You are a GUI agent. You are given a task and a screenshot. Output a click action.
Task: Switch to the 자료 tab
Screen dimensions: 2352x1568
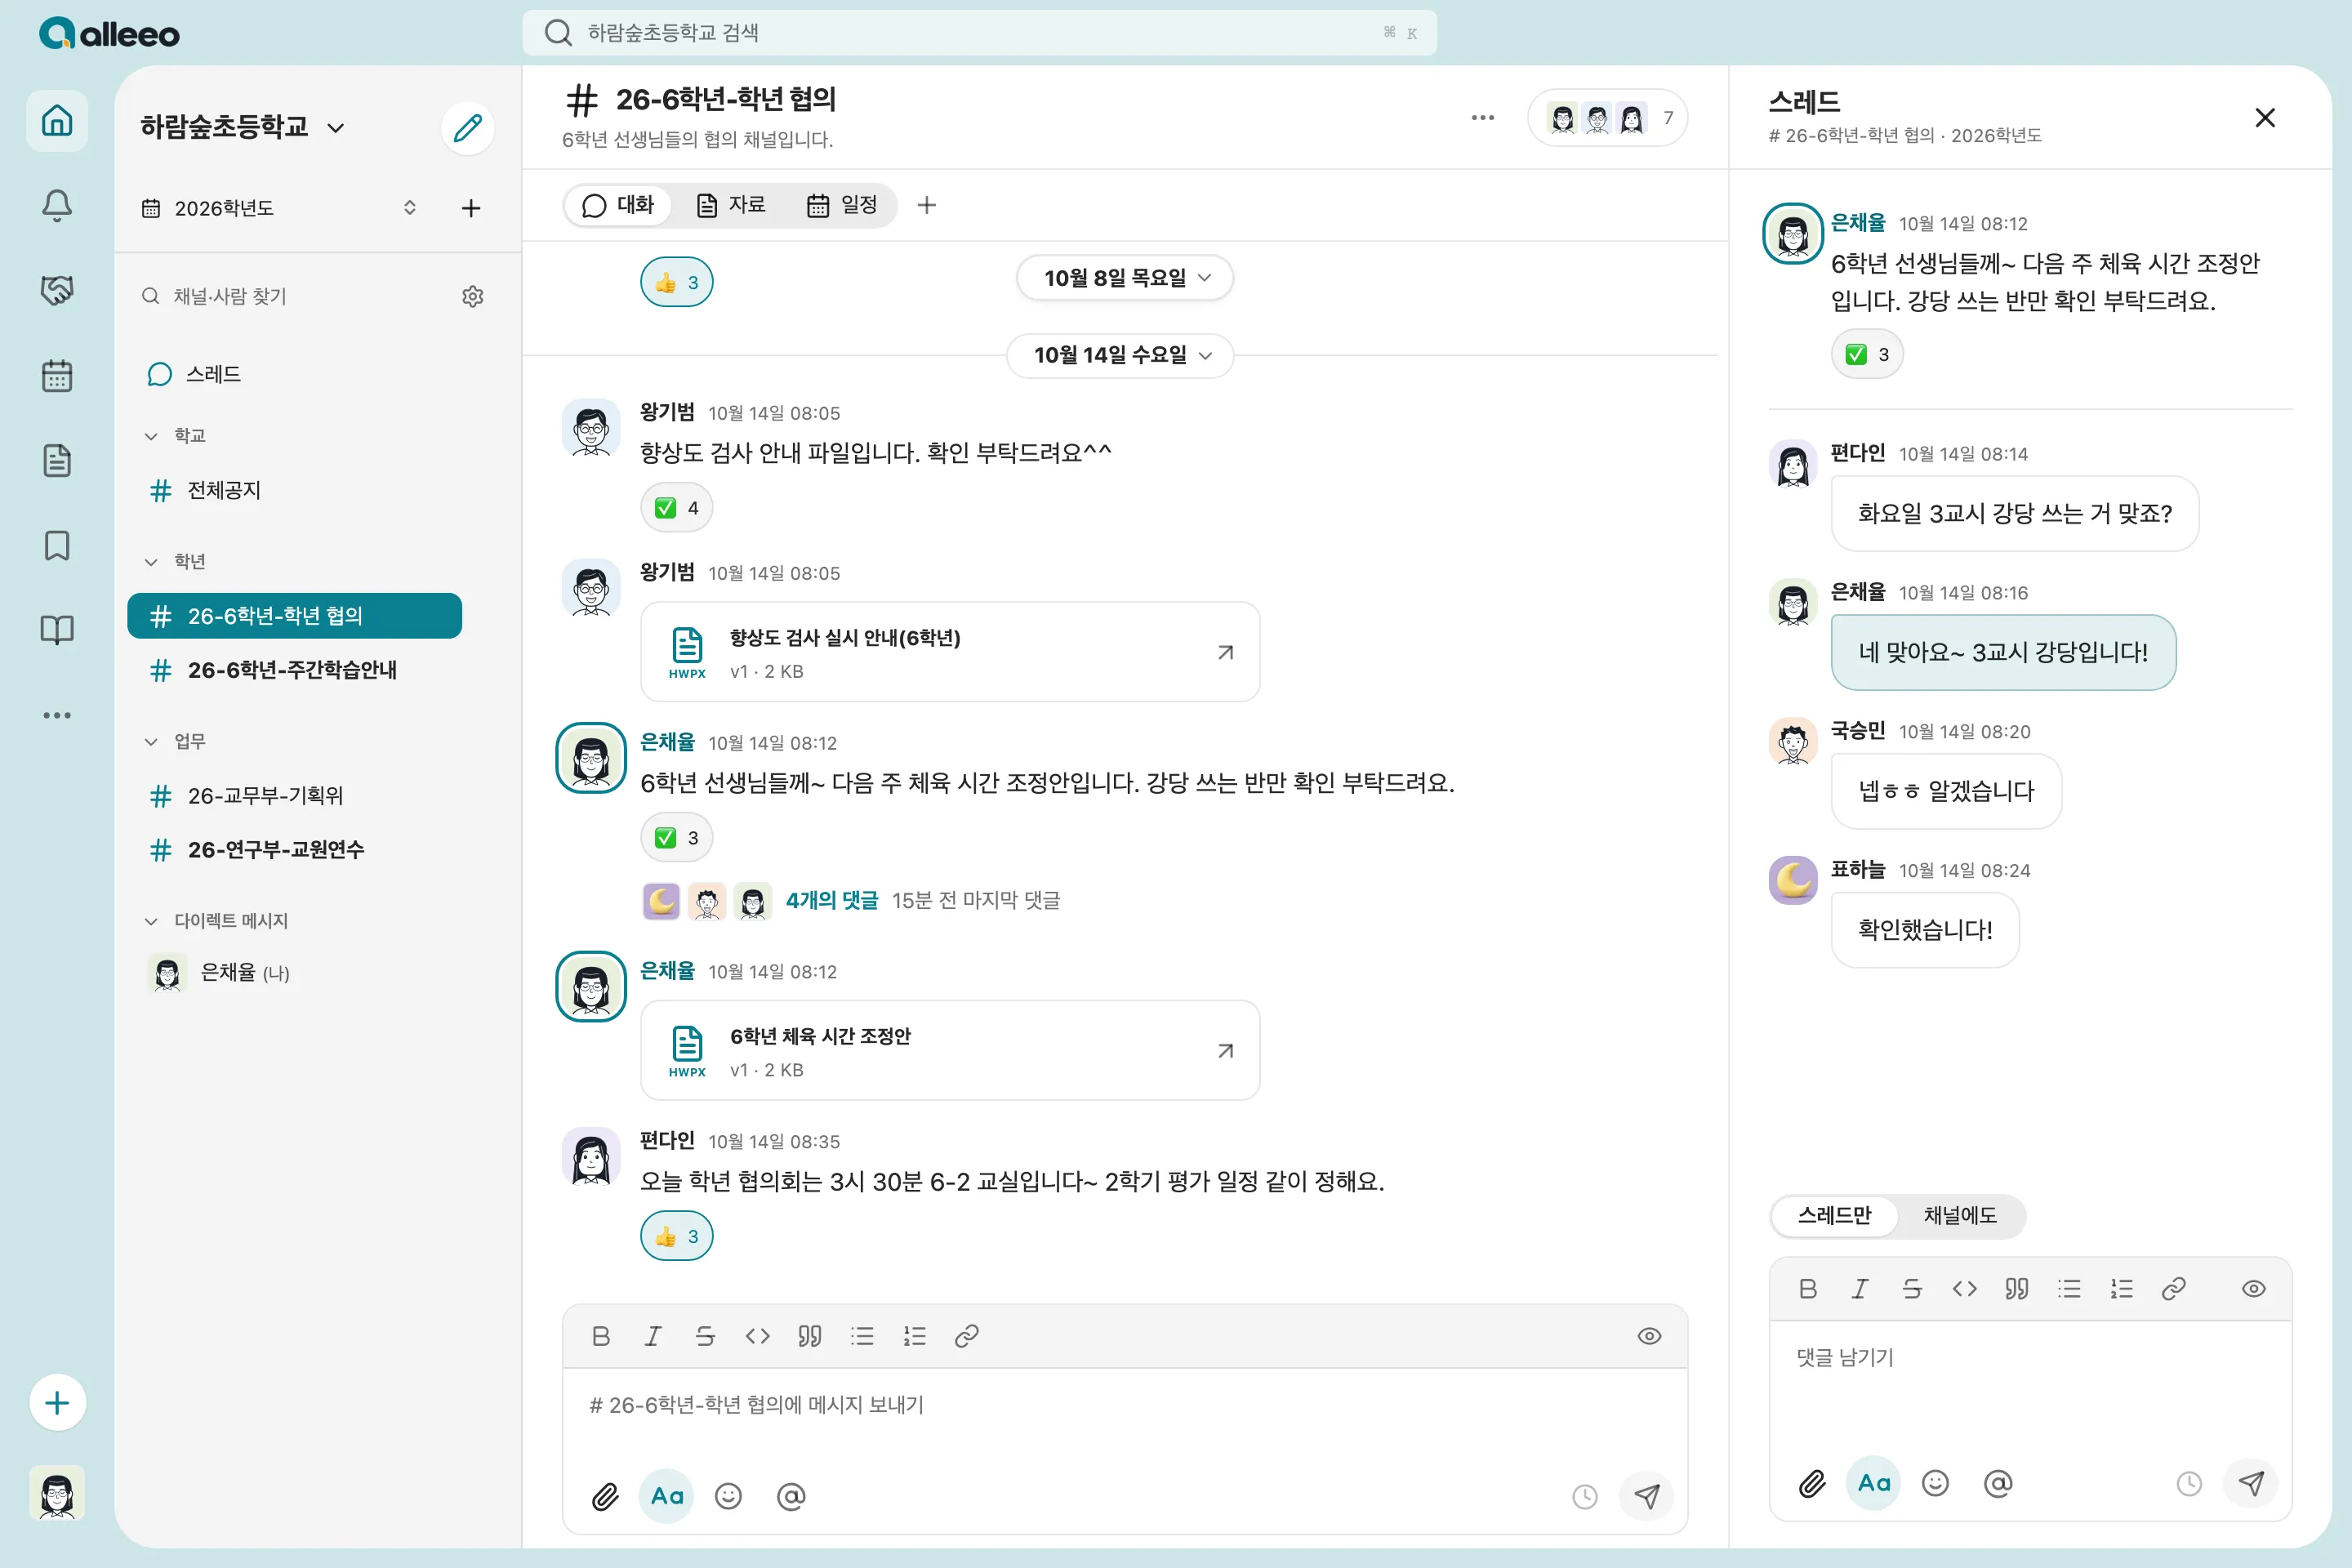tap(731, 205)
